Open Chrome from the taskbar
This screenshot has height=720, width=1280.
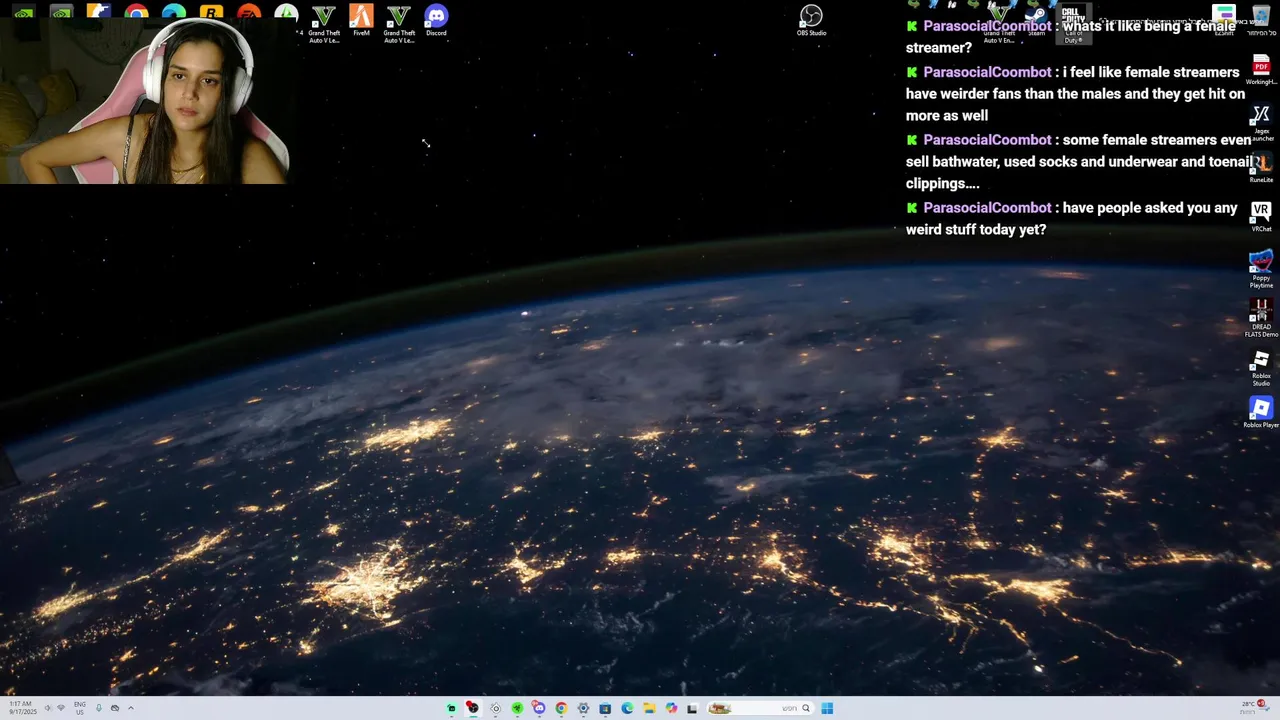(x=561, y=708)
